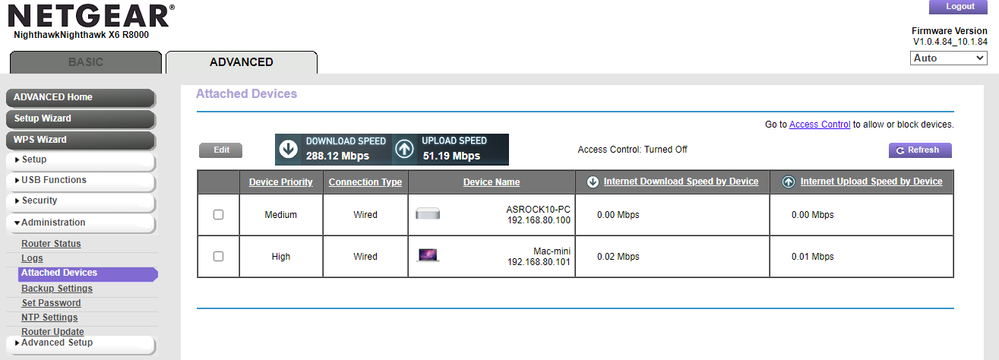Sort by Internet Download Speed by Device
Screen dimensions: 999x360
[x=681, y=182]
